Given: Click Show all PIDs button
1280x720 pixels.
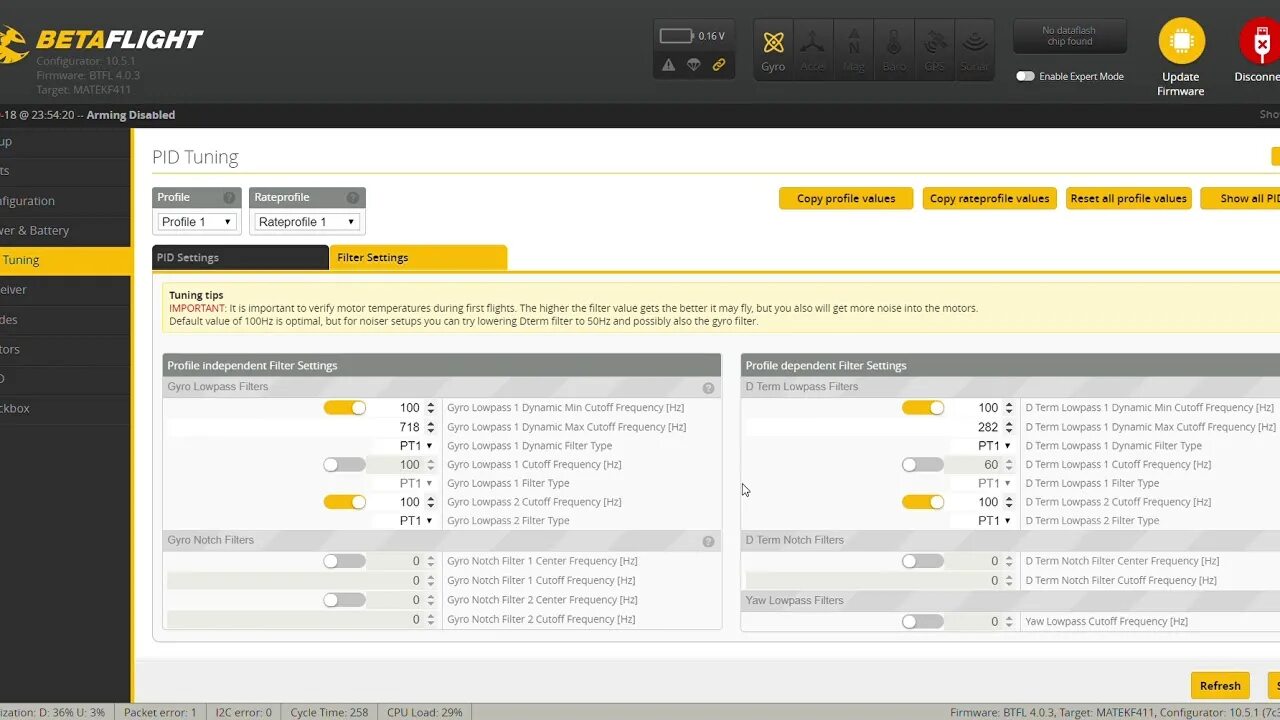Looking at the screenshot, I should [x=1241, y=198].
